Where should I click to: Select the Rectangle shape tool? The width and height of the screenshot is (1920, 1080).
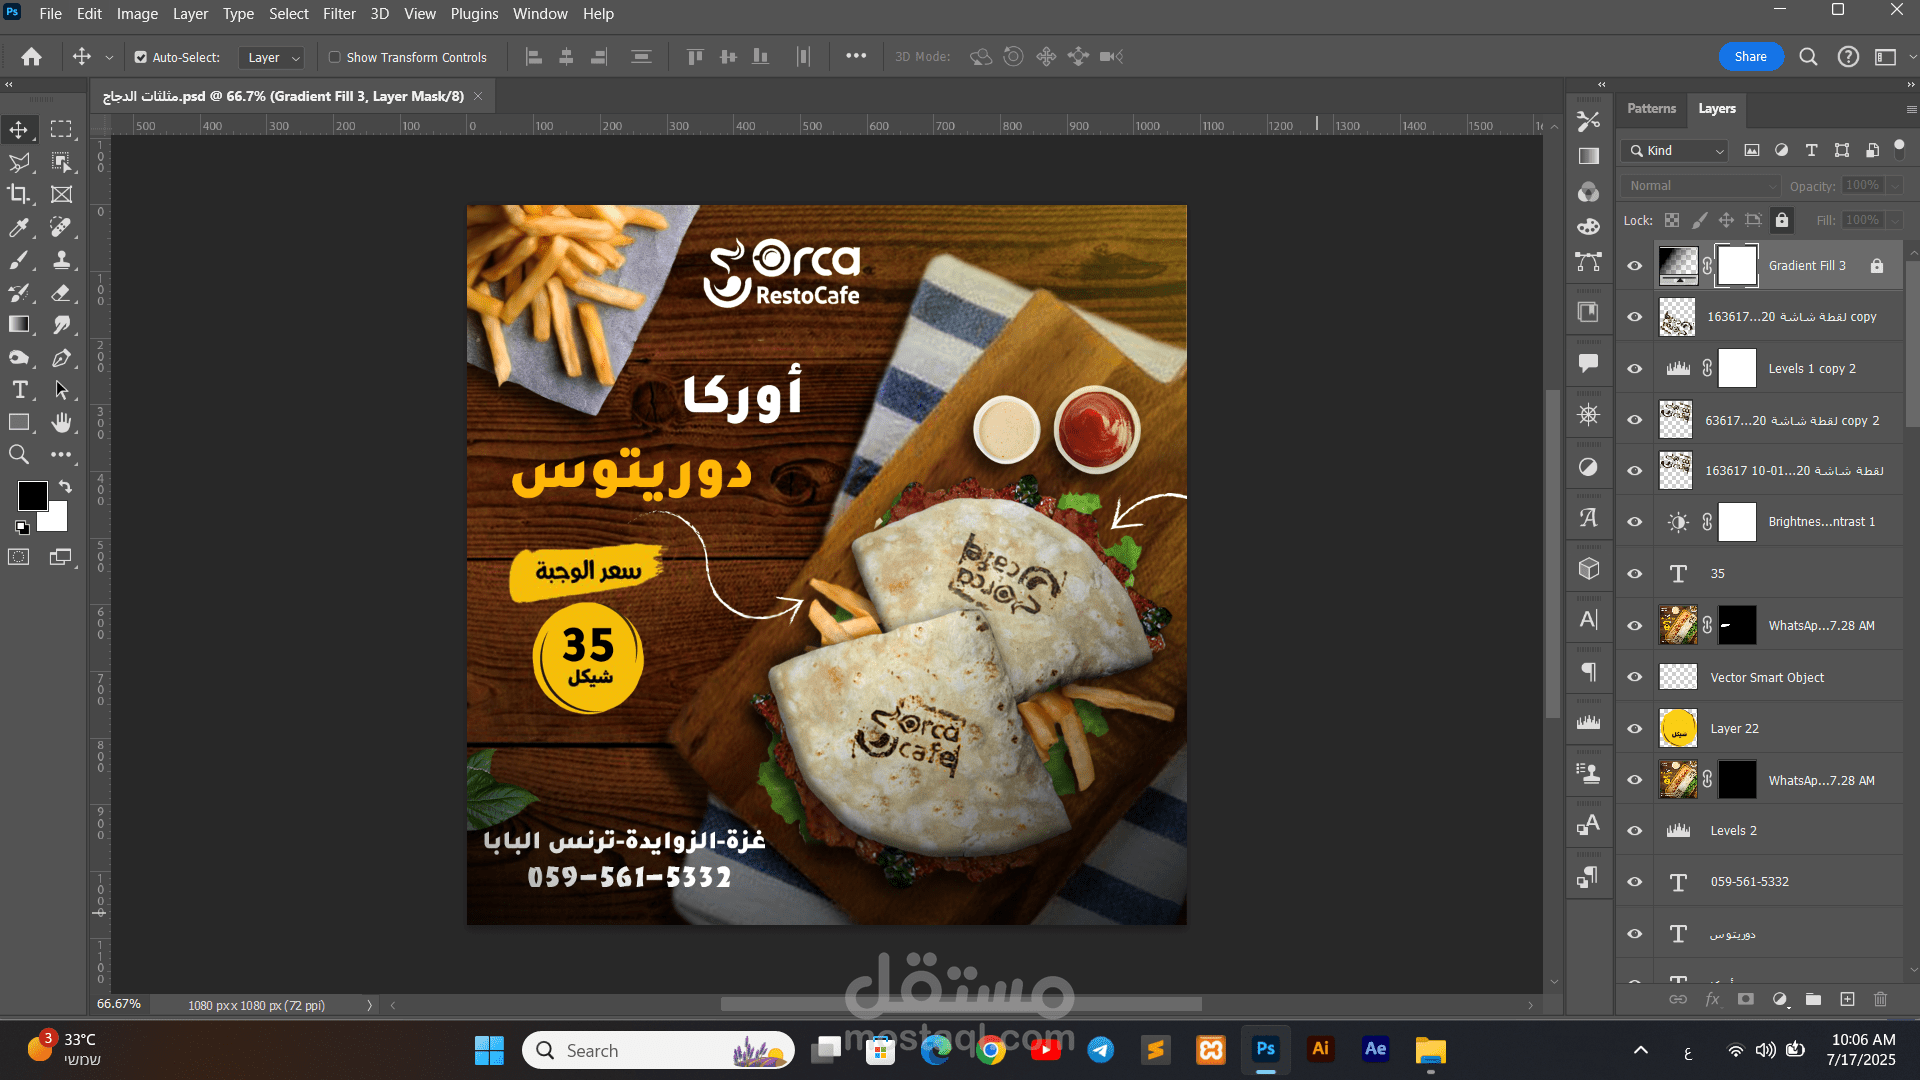point(19,422)
